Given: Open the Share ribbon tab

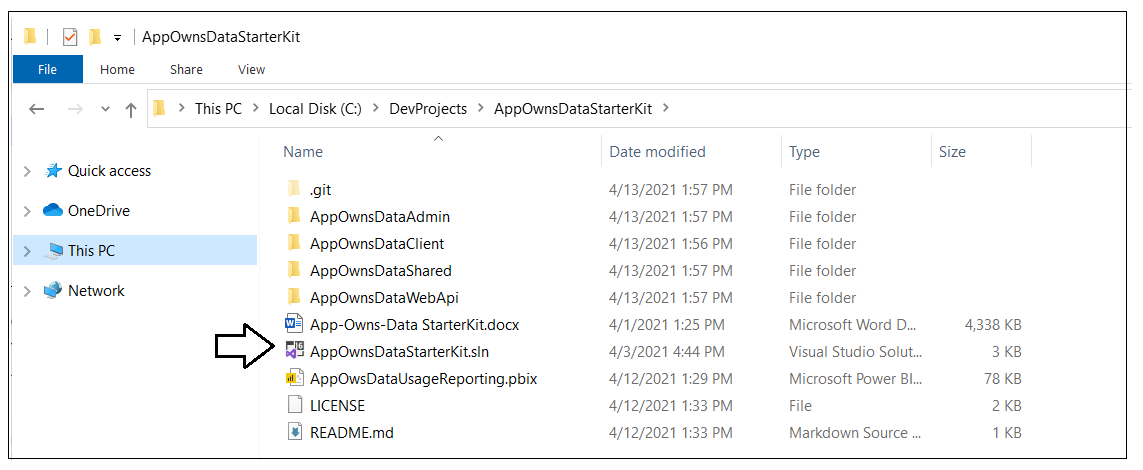Looking at the screenshot, I should (x=186, y=70).
